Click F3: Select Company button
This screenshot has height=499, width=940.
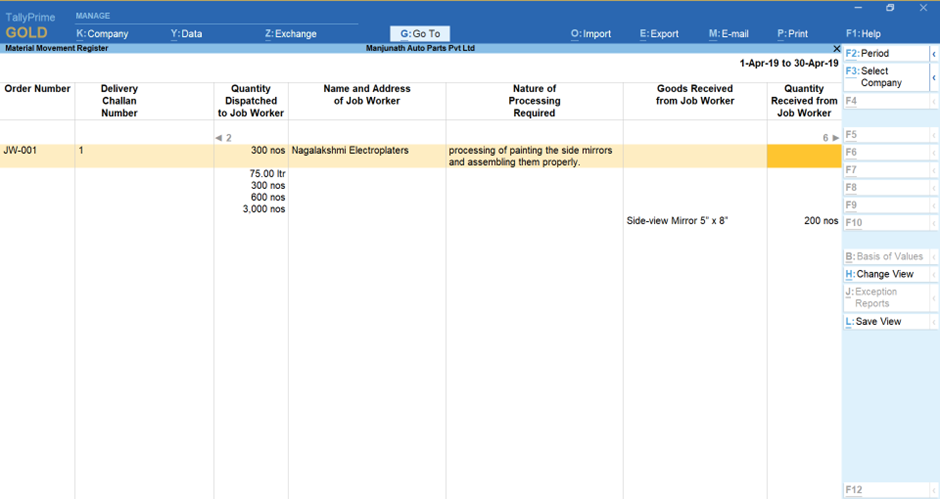886,77
